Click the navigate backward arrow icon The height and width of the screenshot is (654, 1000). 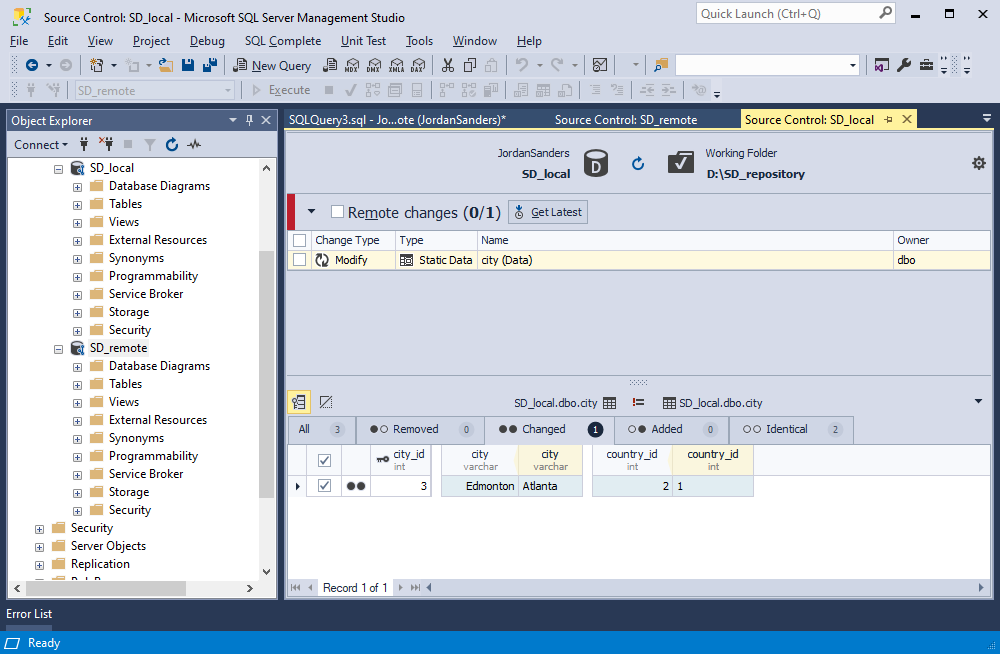[x=31, y=65]
